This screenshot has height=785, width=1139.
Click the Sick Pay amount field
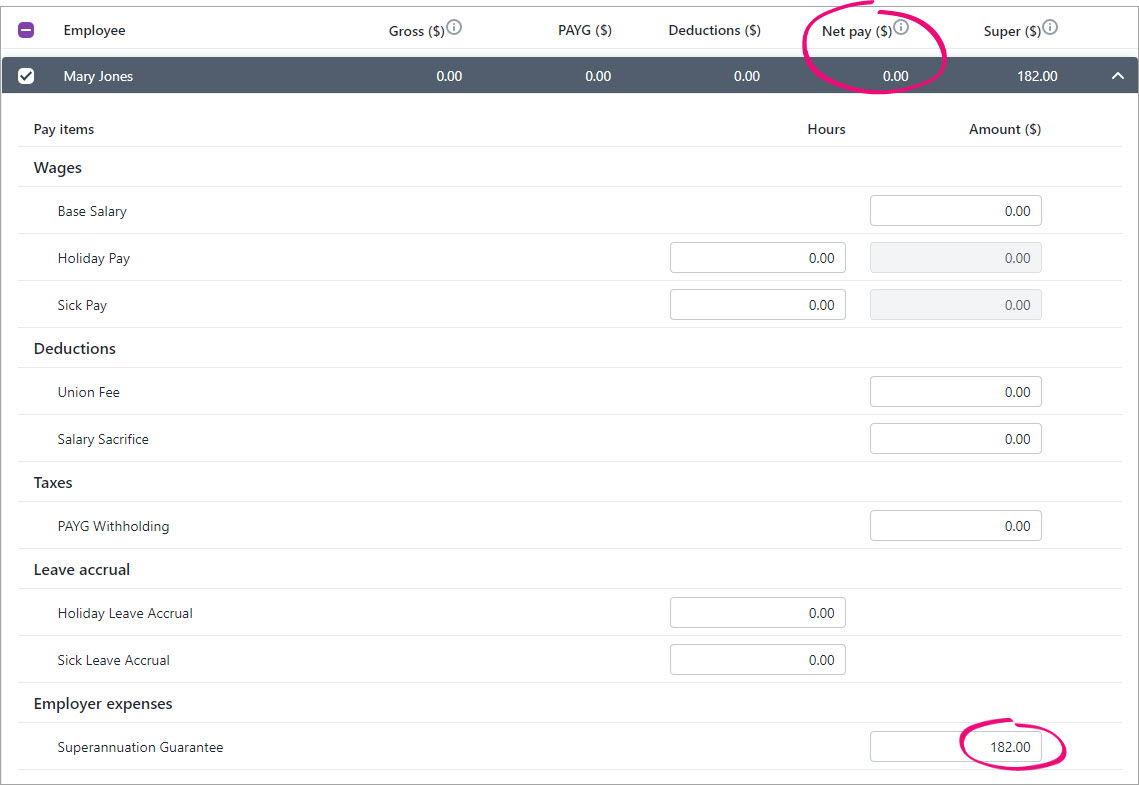coord(955,305)
